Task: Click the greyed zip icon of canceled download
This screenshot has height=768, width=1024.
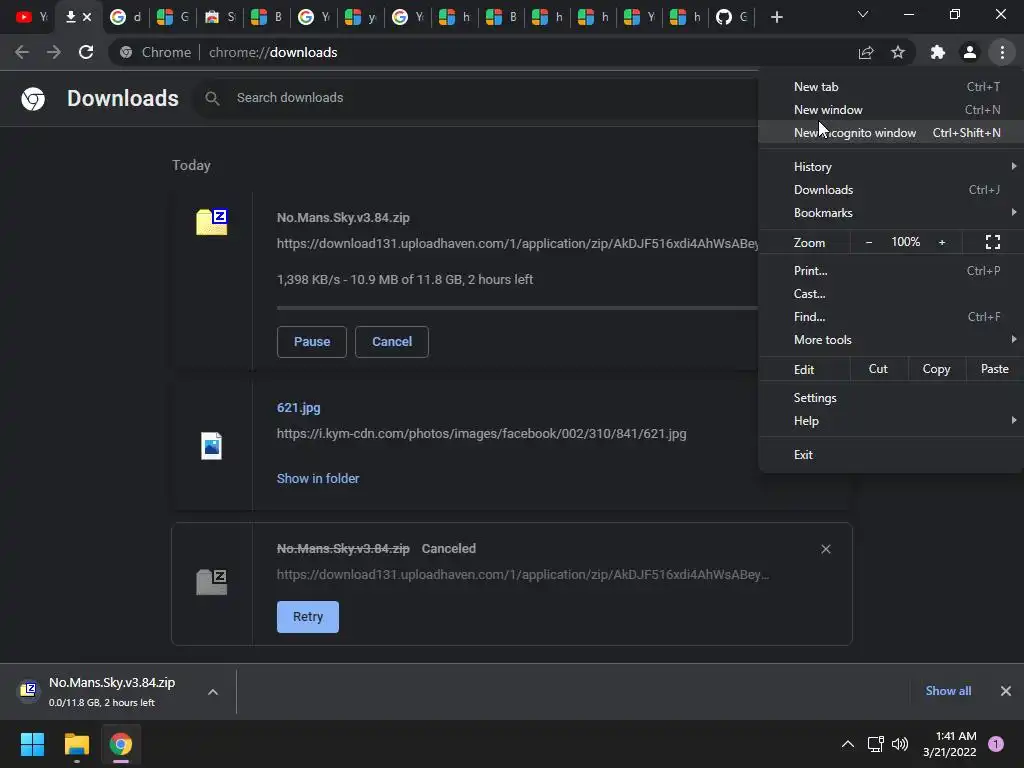Action: 212,581
